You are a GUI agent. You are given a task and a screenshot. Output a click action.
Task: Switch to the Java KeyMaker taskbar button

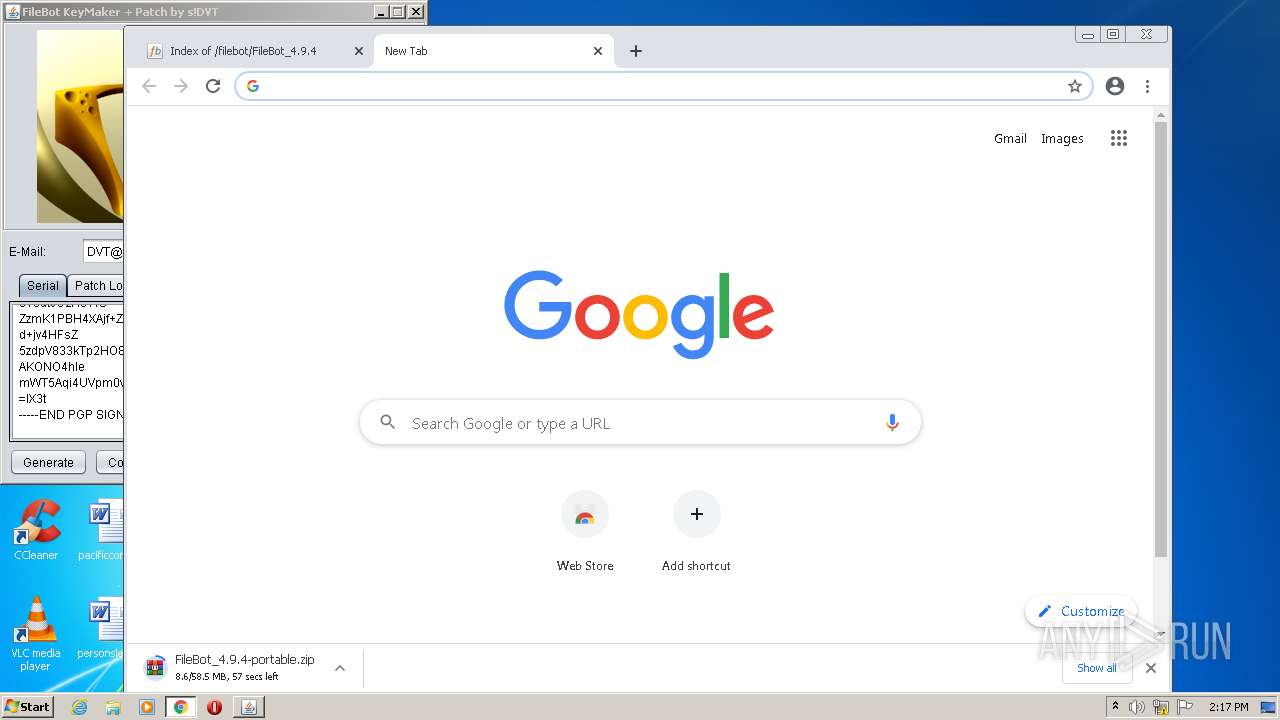pyautogui.click(x=249, y=707)
